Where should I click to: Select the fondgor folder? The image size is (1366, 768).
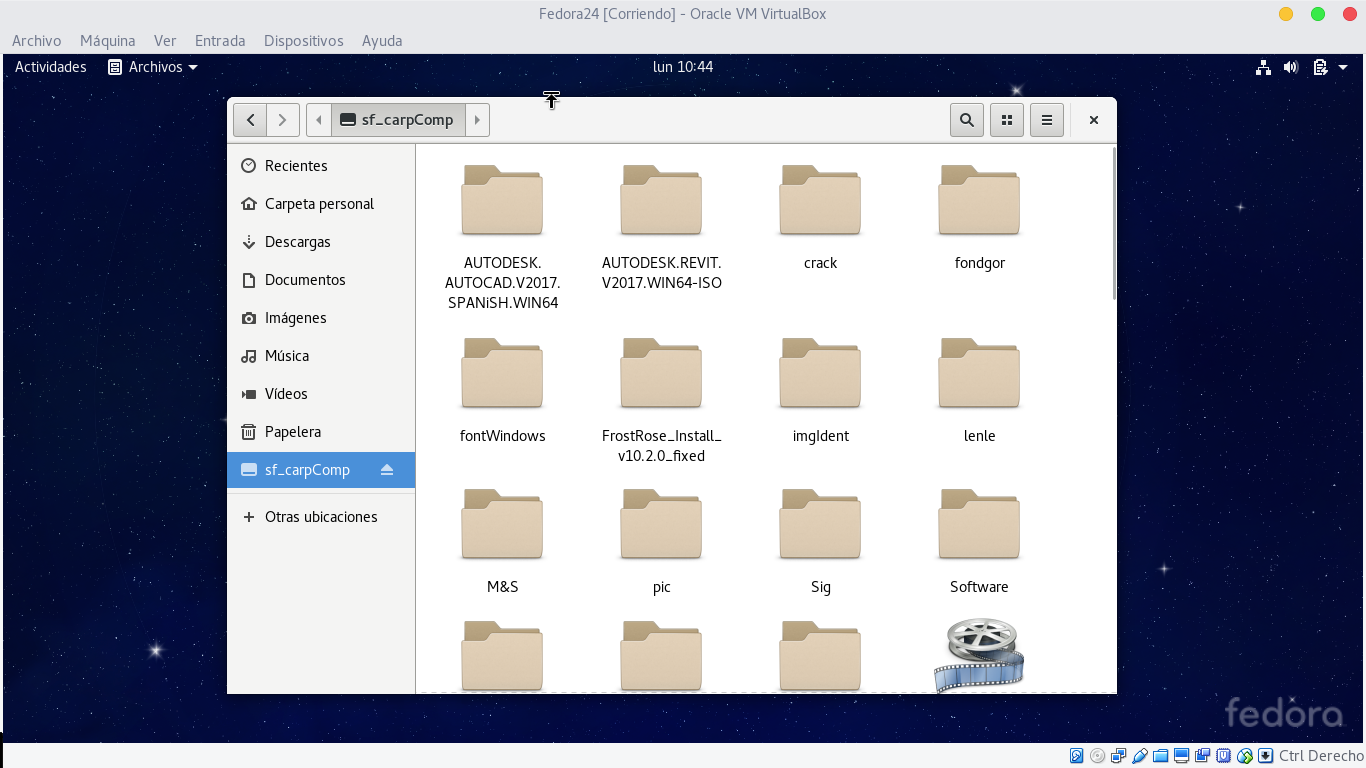tap(979, 218)
